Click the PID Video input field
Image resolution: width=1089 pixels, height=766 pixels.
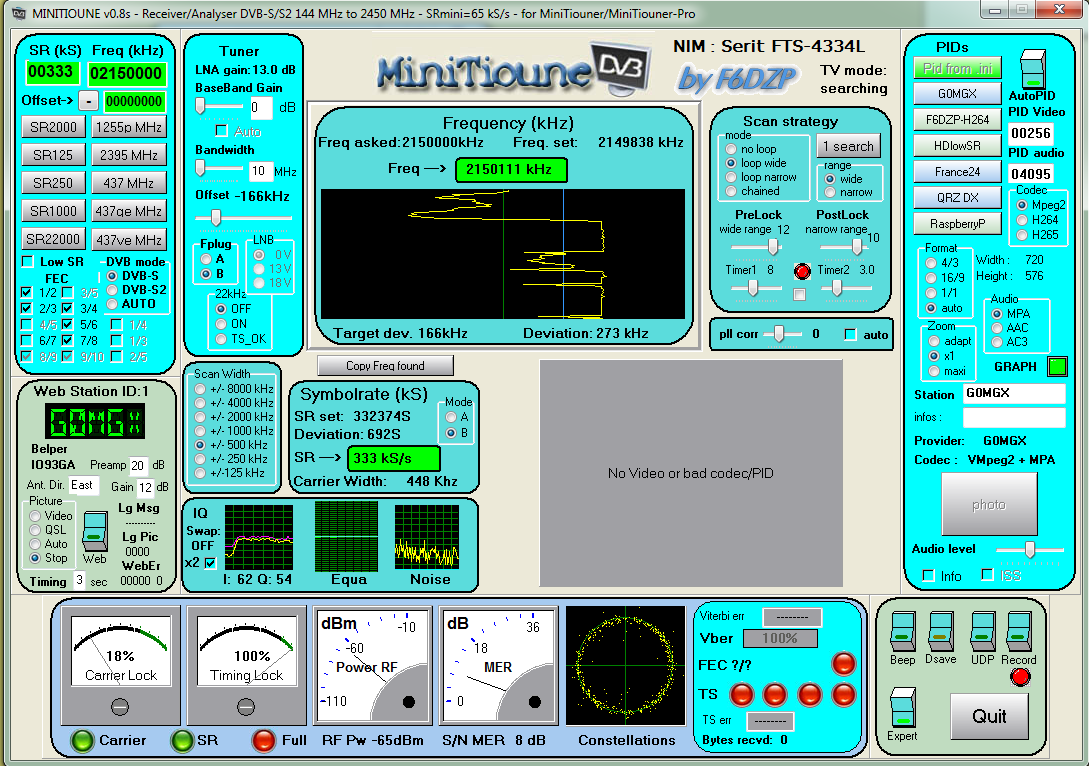pyautogui.click(x=1031, y=133)
